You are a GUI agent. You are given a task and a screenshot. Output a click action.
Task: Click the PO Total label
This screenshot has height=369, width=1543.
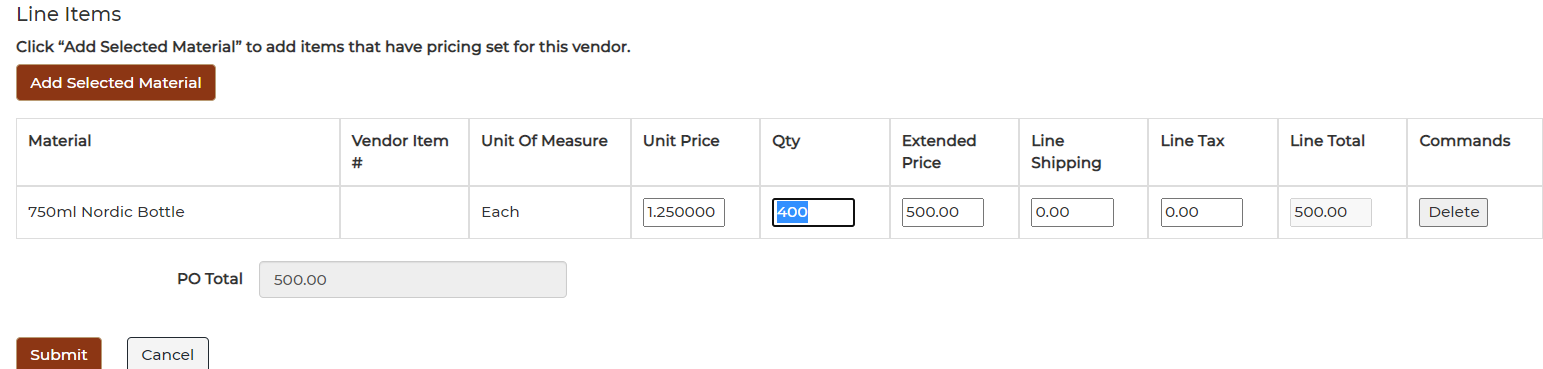pos(210,279)
